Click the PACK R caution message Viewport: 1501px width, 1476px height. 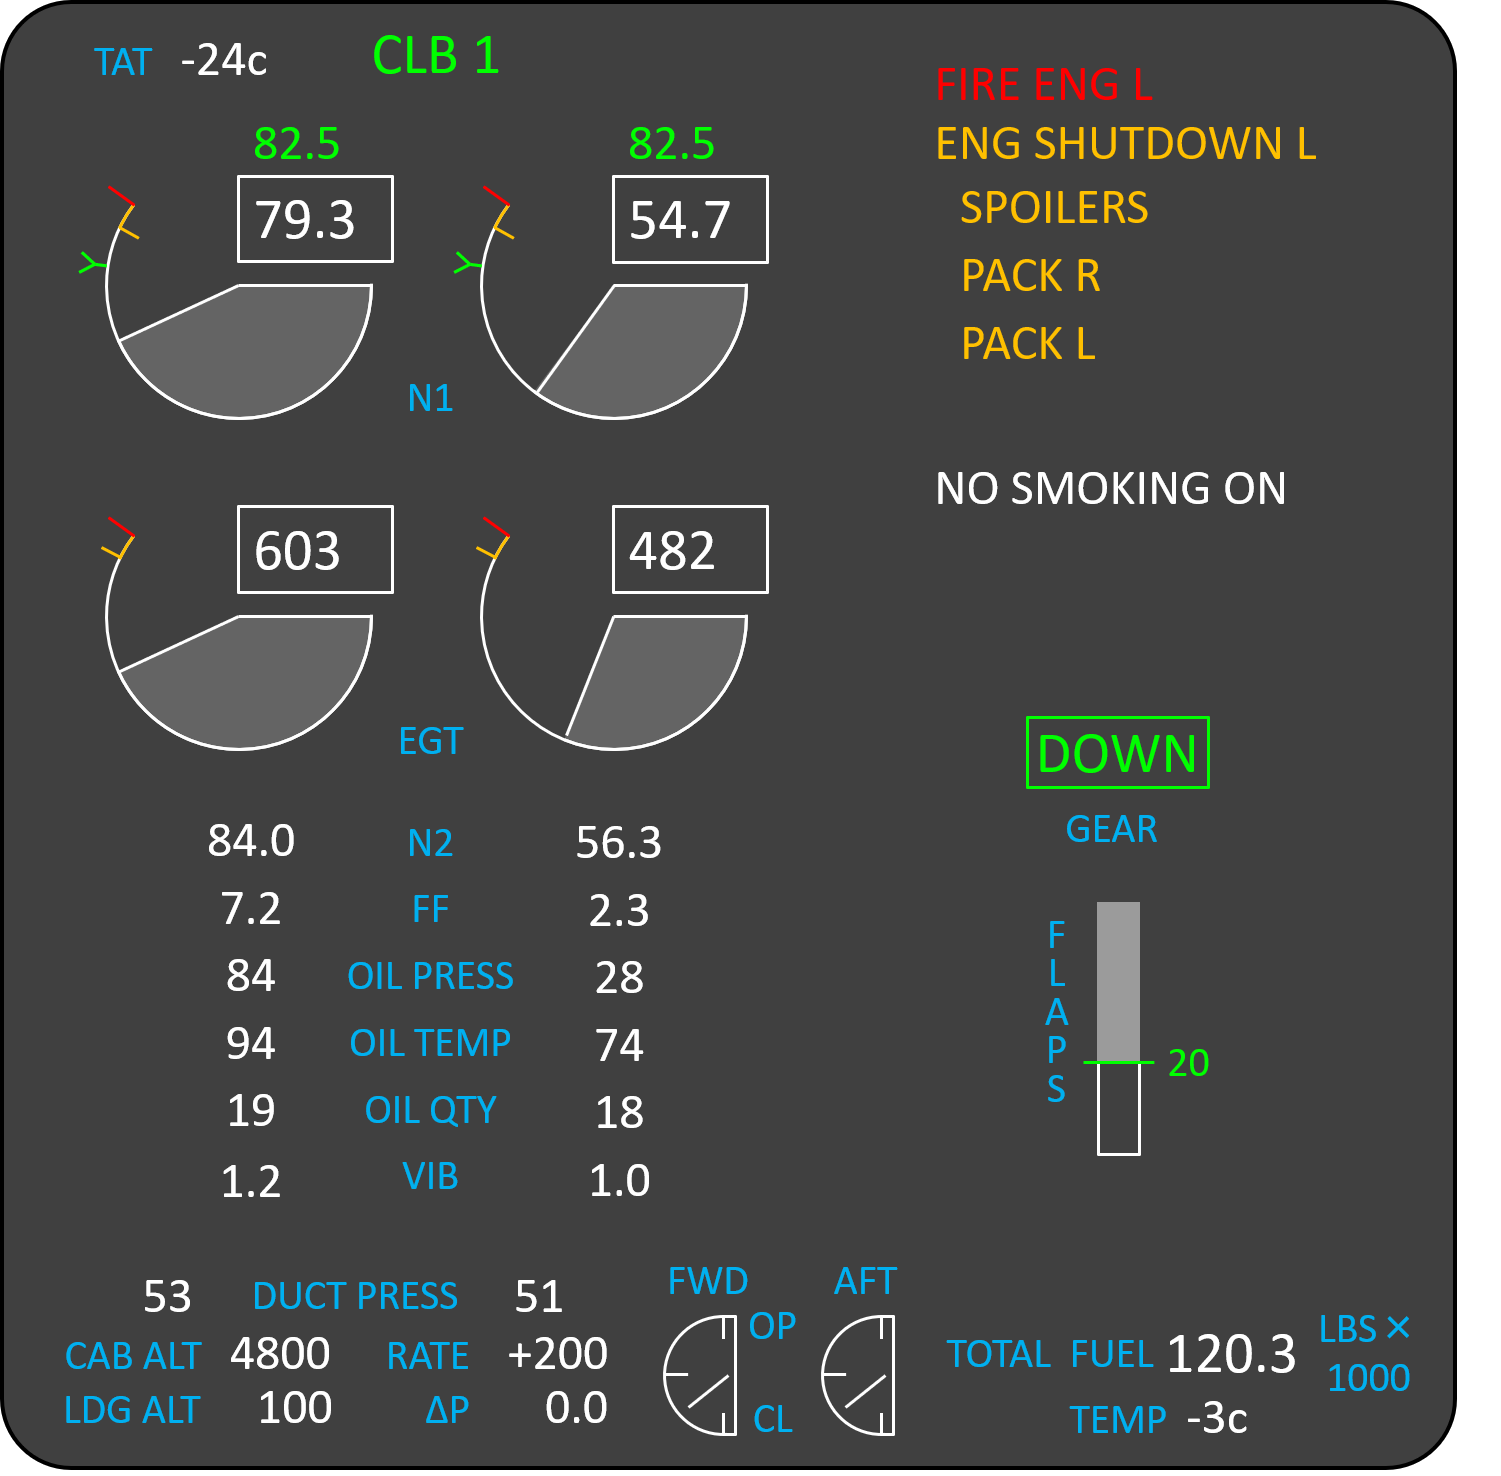click(1030, 276)
